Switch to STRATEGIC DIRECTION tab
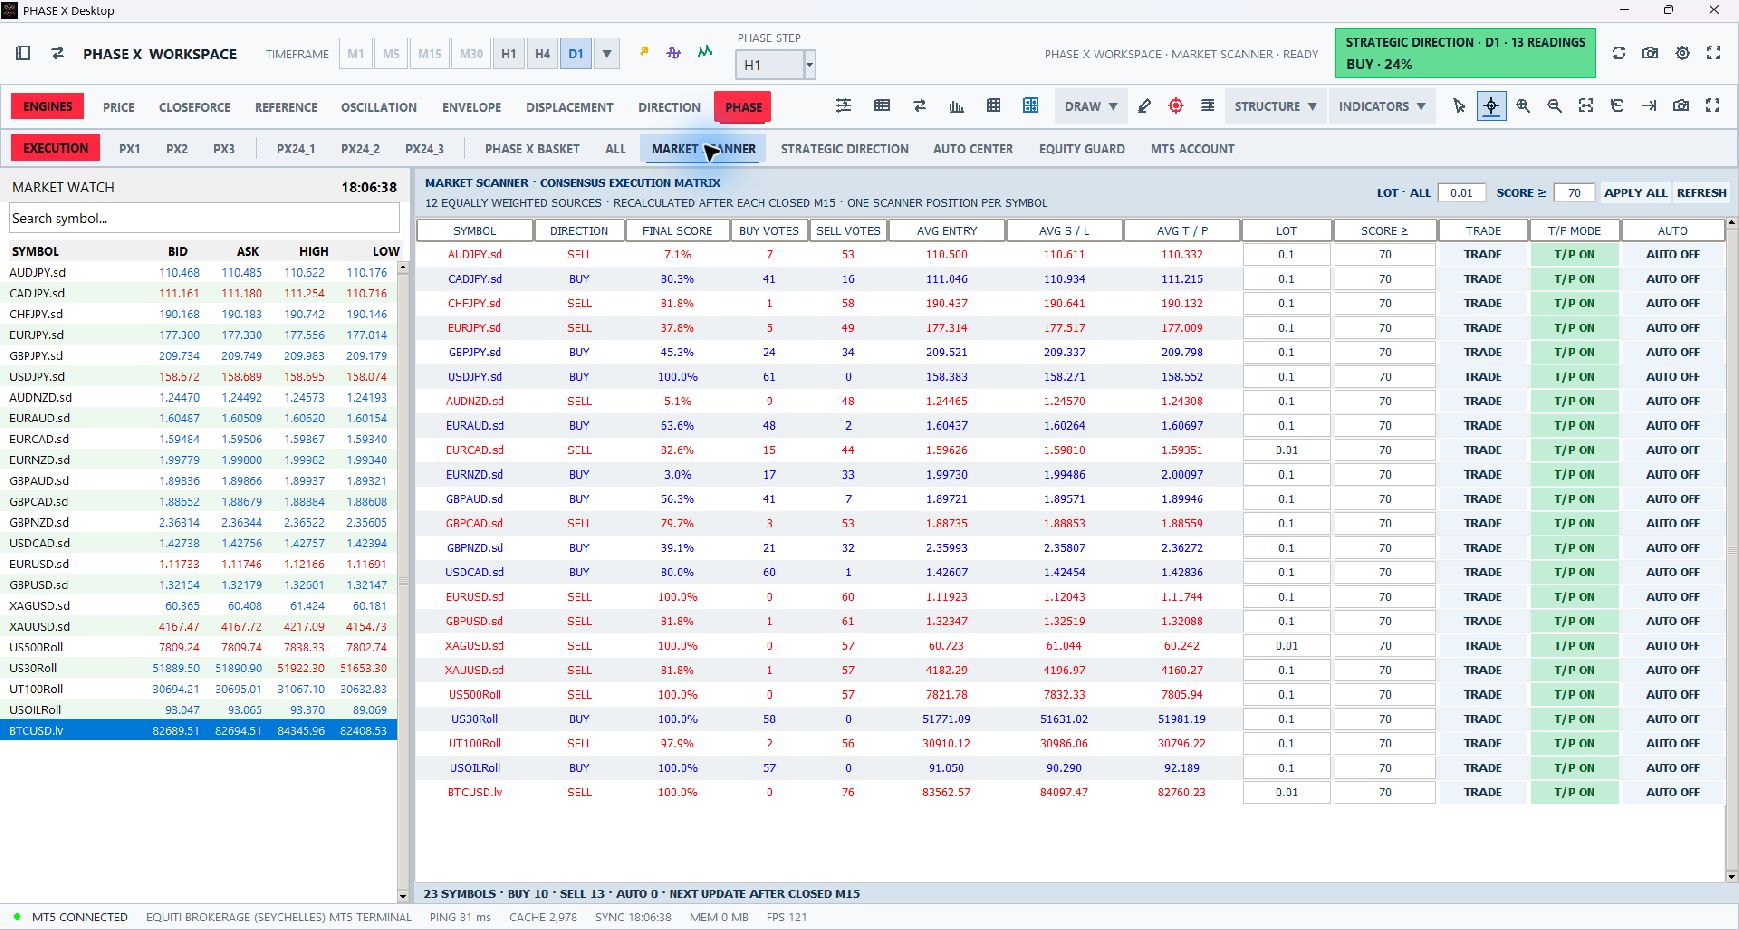Image resolution: width=1739 pixels, height=930 pixels. pyautogui.click(x=844, y=149)
